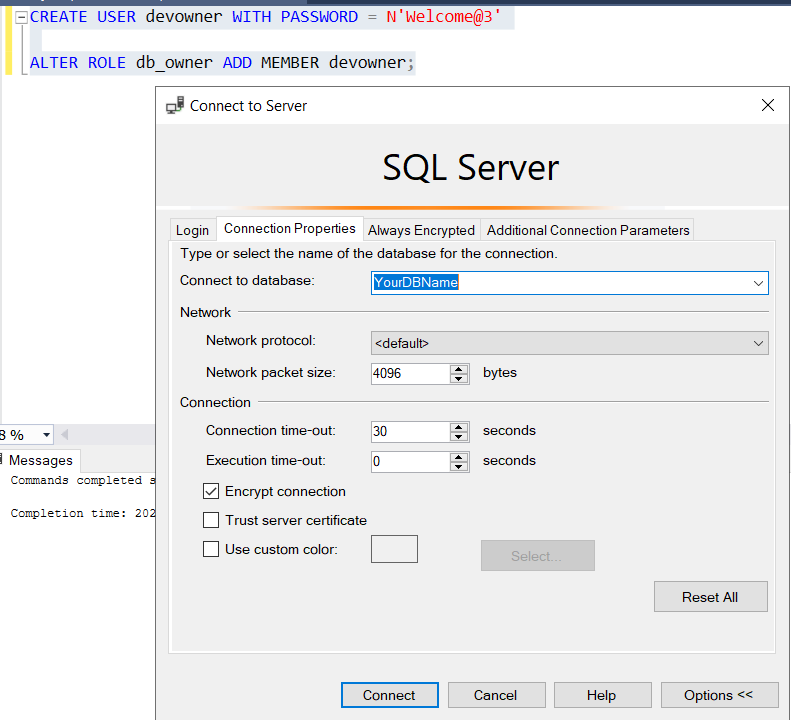
Task: Click the Execution time-out field
Action: tap(410, 462)
